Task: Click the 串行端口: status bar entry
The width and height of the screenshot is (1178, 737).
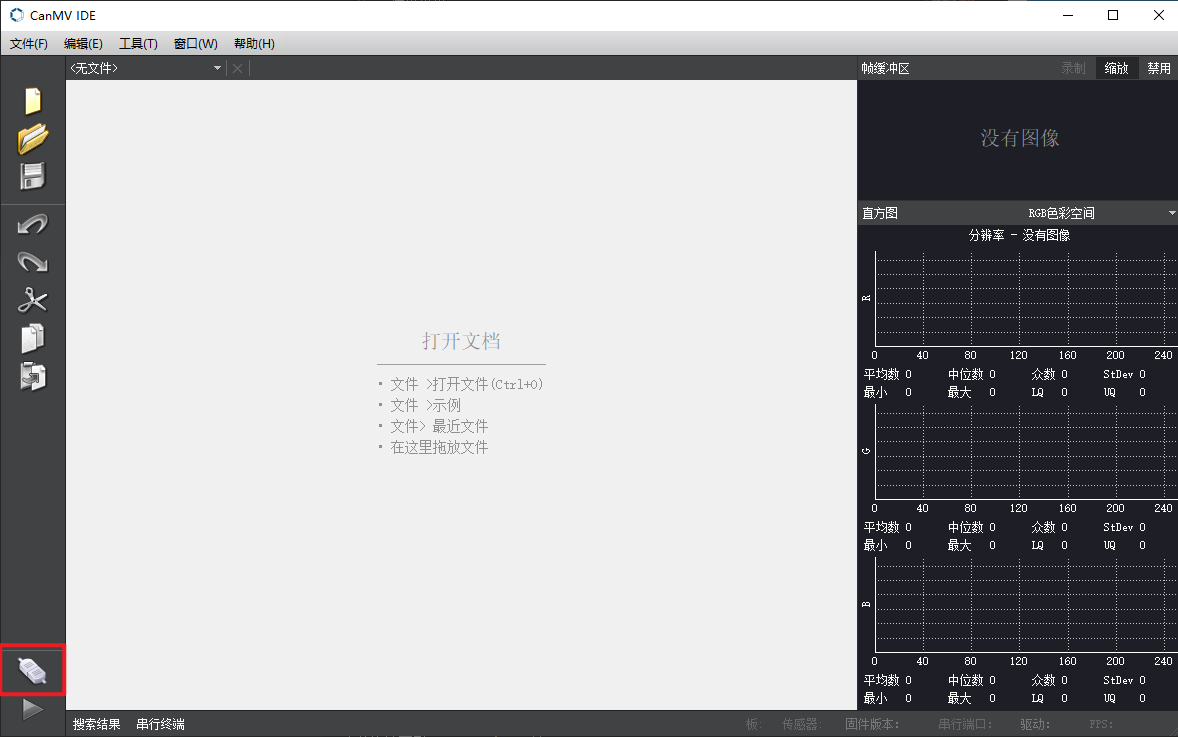Action: [965, 724]
